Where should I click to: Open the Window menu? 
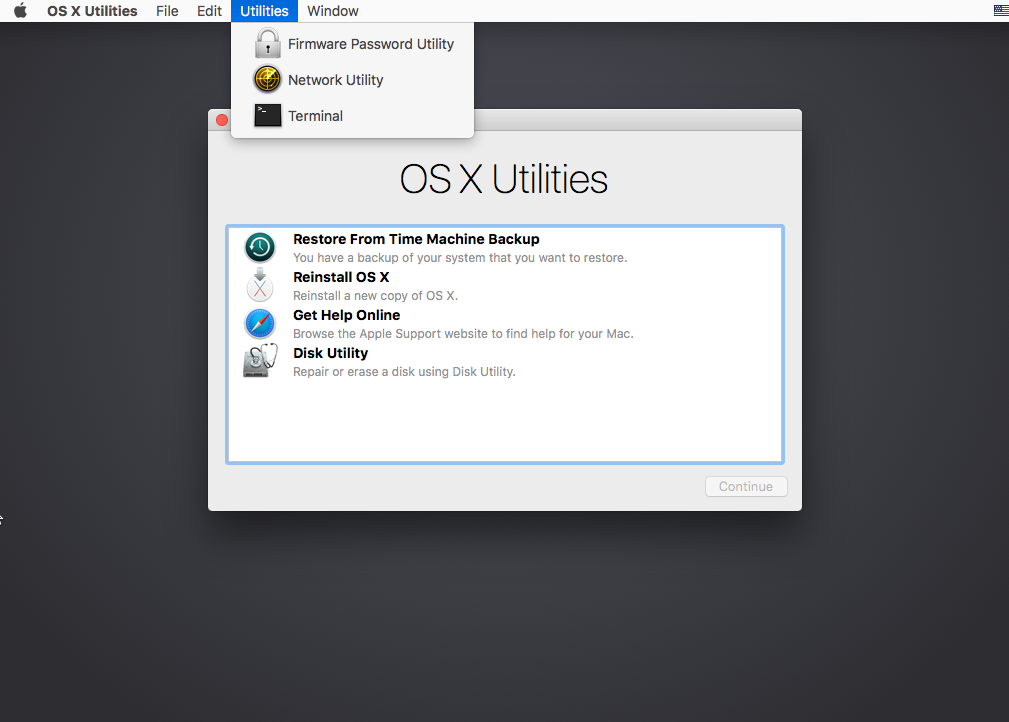click(x=333, y=11)
